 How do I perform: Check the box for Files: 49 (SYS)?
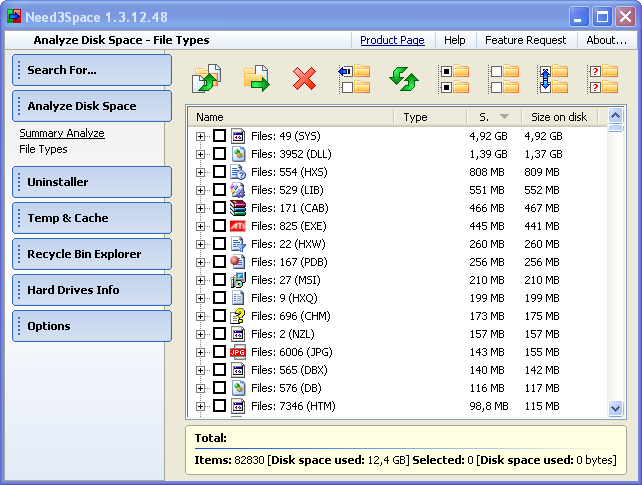[219, 135]
